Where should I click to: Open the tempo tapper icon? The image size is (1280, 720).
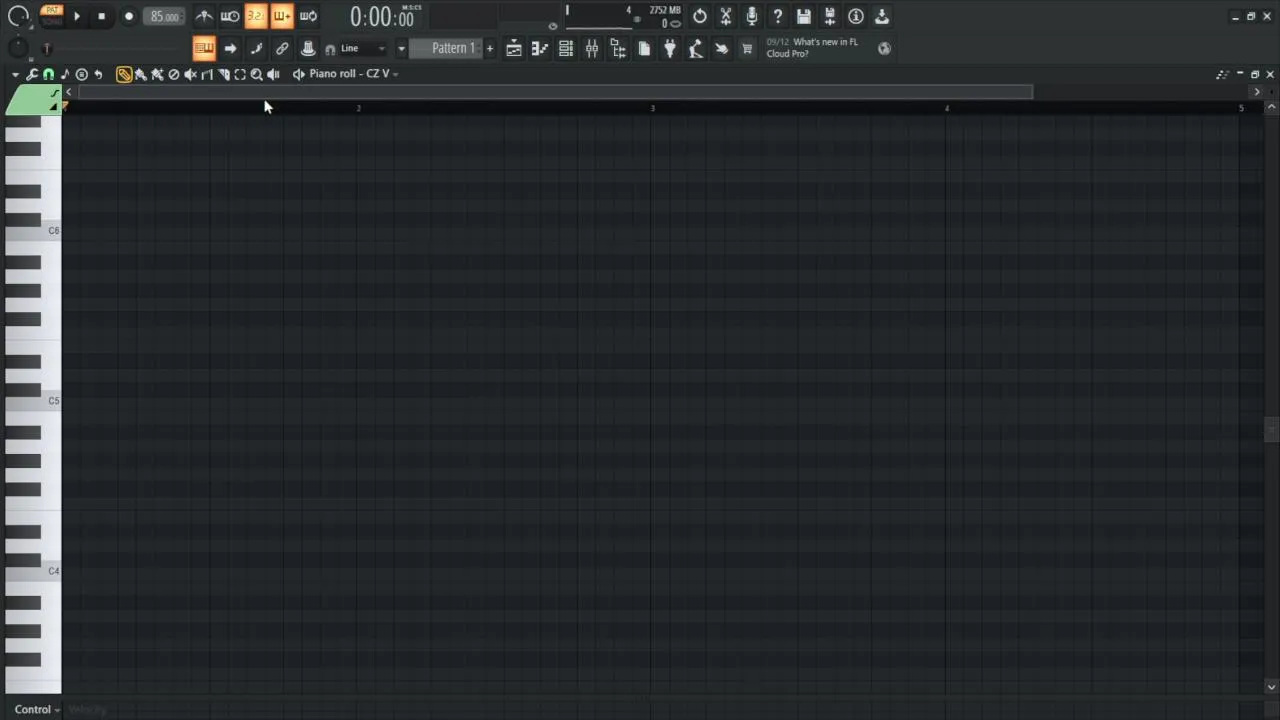click(x=696, y=48)
